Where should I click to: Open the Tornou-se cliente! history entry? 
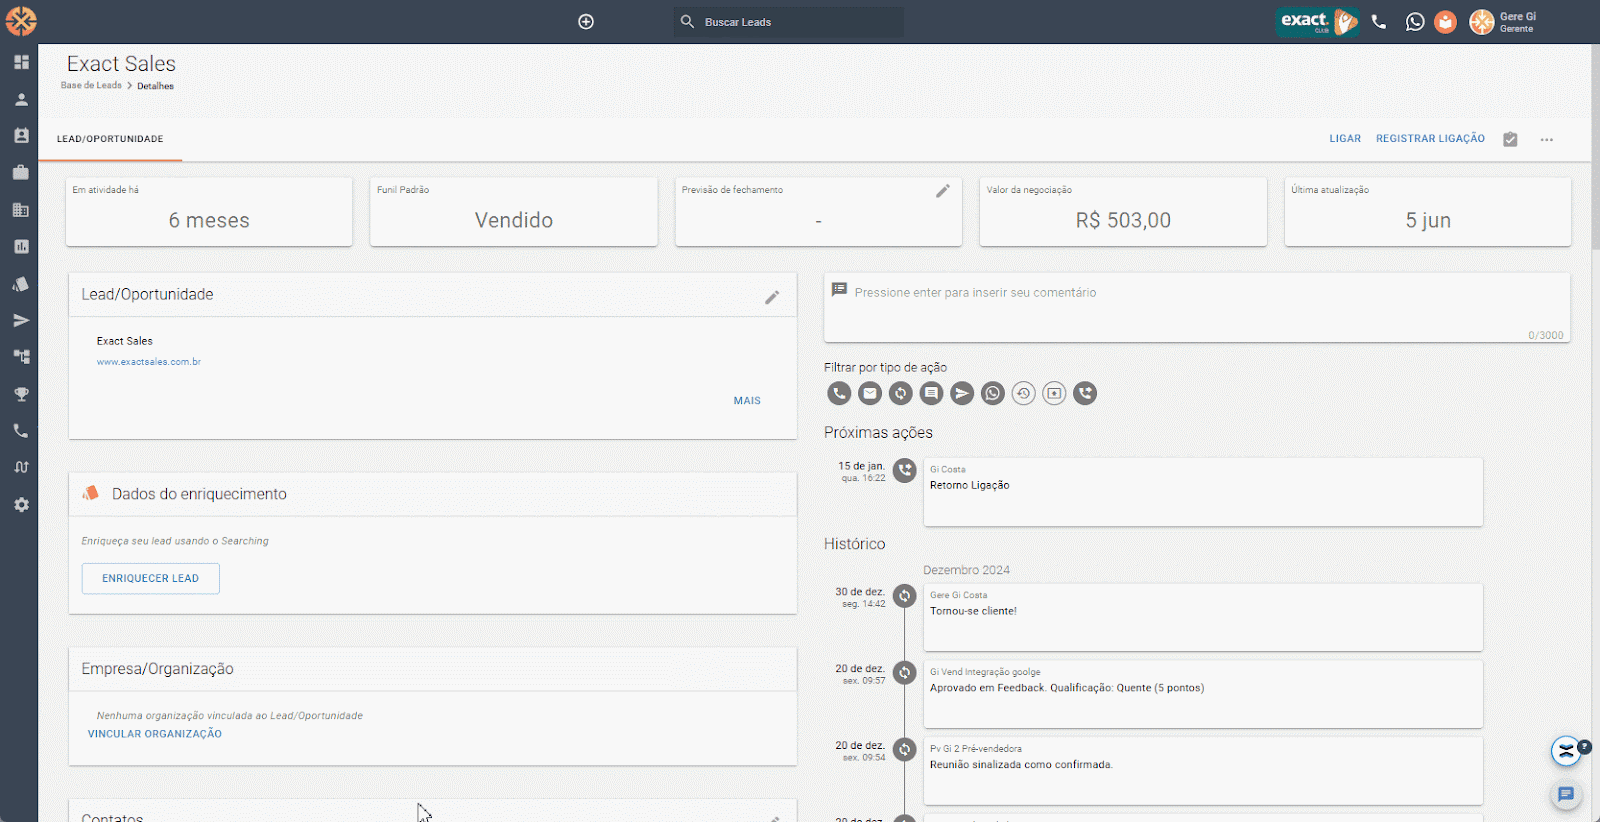pos(1203,618)
